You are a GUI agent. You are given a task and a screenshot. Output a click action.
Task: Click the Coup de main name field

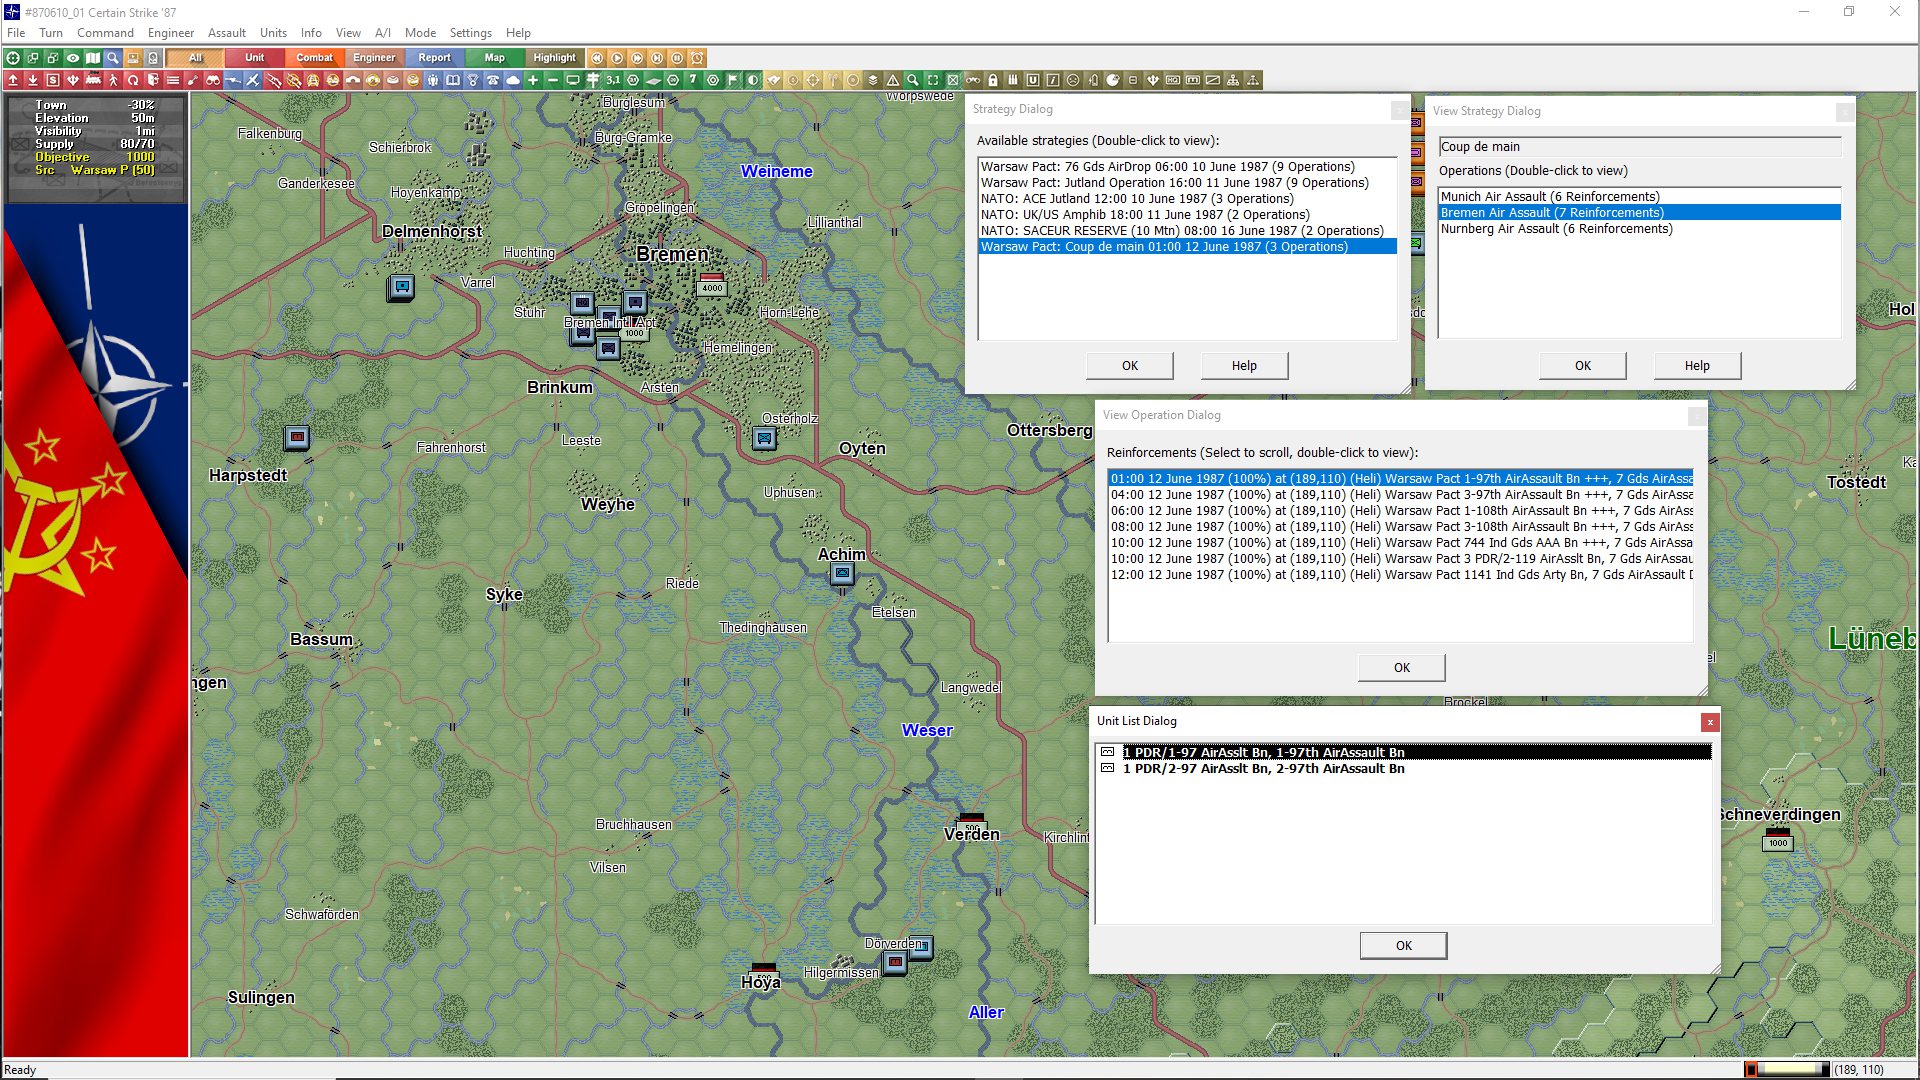(x=1638, y=147)
